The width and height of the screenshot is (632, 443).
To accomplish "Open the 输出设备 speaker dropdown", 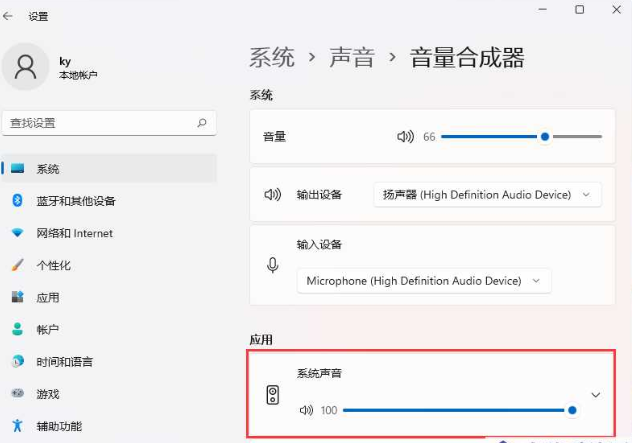I will (x=487, y=195).
